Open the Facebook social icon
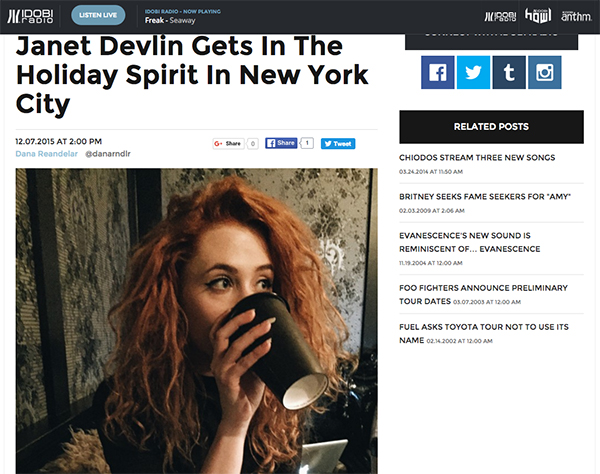Screen dimensions: 600x474 pyautogui.click(x=438, y=72)
